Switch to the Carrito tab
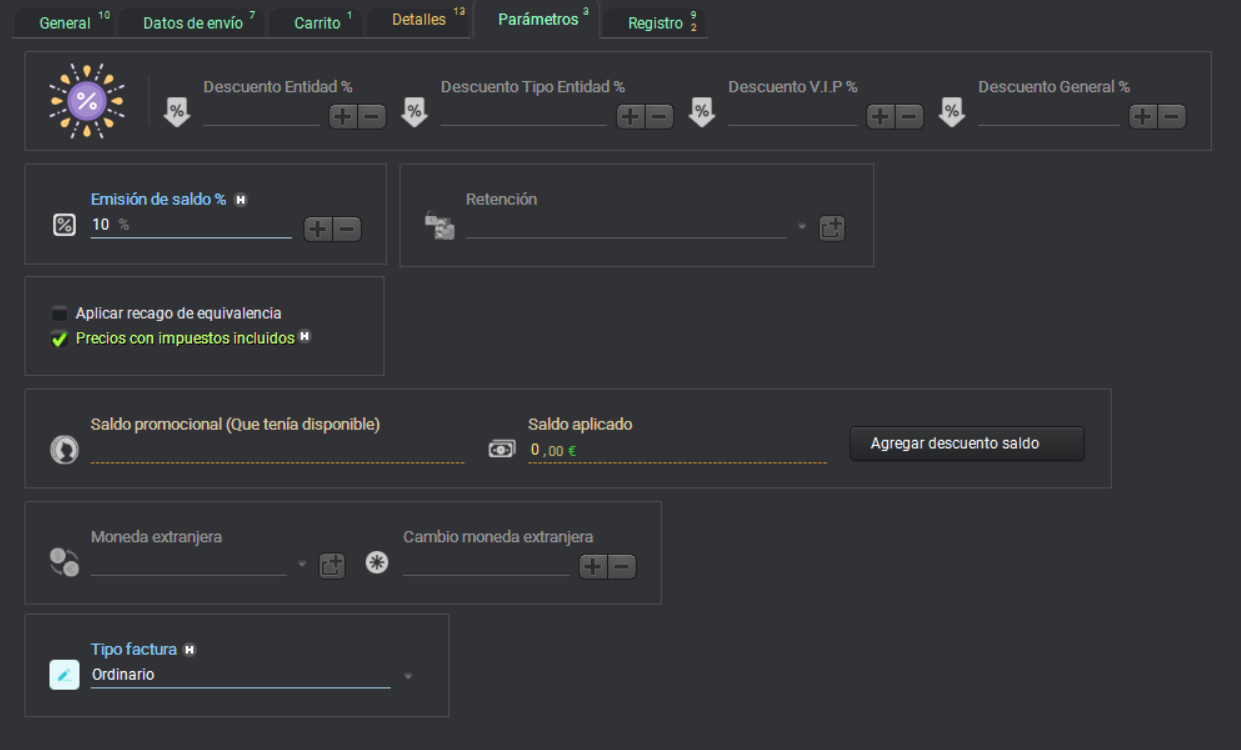 pyautogui.click(x=317, y=23)
